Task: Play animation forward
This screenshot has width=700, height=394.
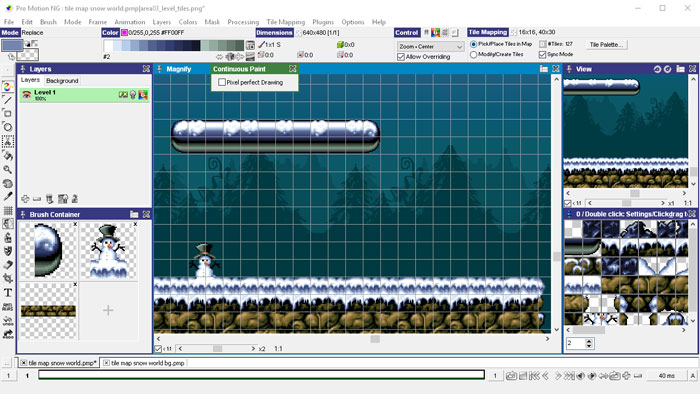Action: click(x=592, y=376)
